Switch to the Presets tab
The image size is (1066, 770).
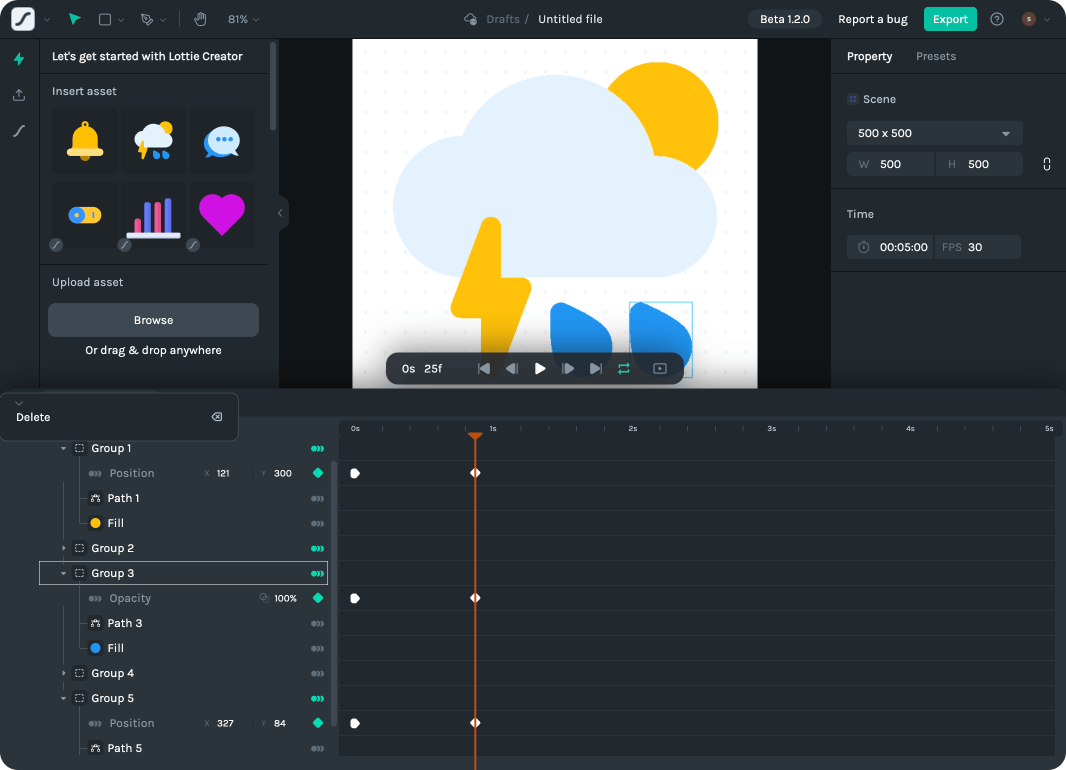click(935, 56)
